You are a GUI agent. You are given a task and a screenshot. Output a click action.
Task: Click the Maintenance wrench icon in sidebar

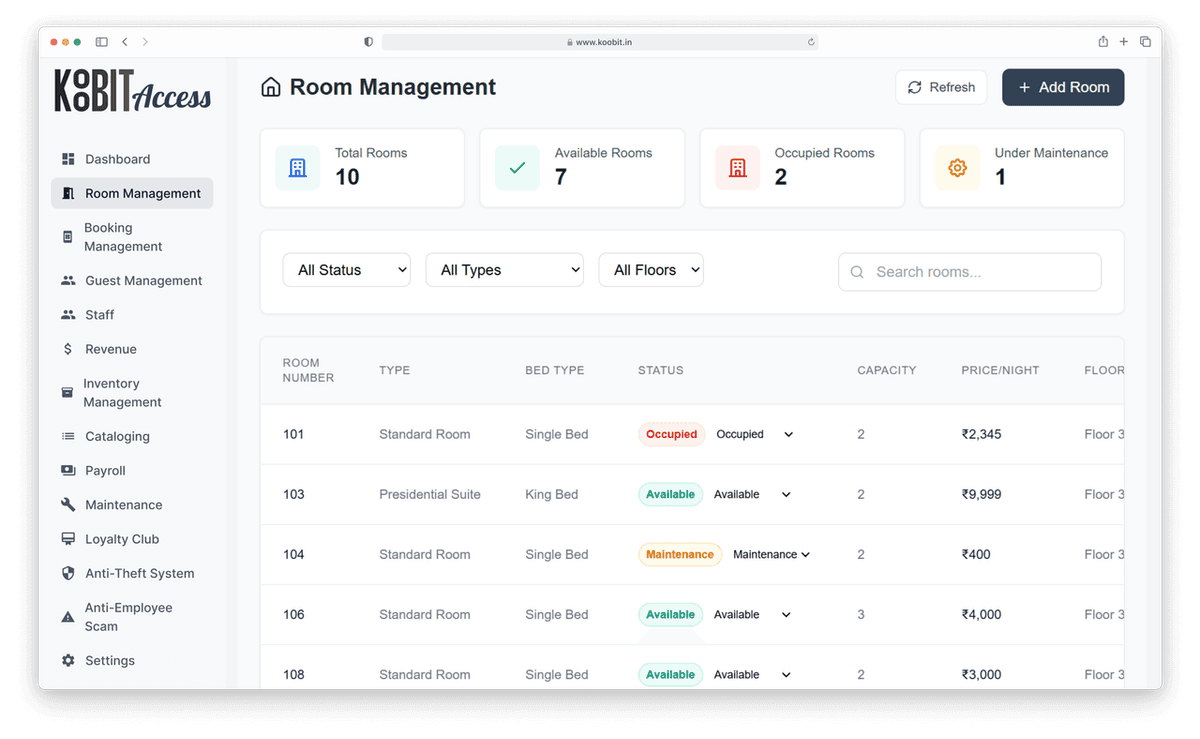pos(68,505)
